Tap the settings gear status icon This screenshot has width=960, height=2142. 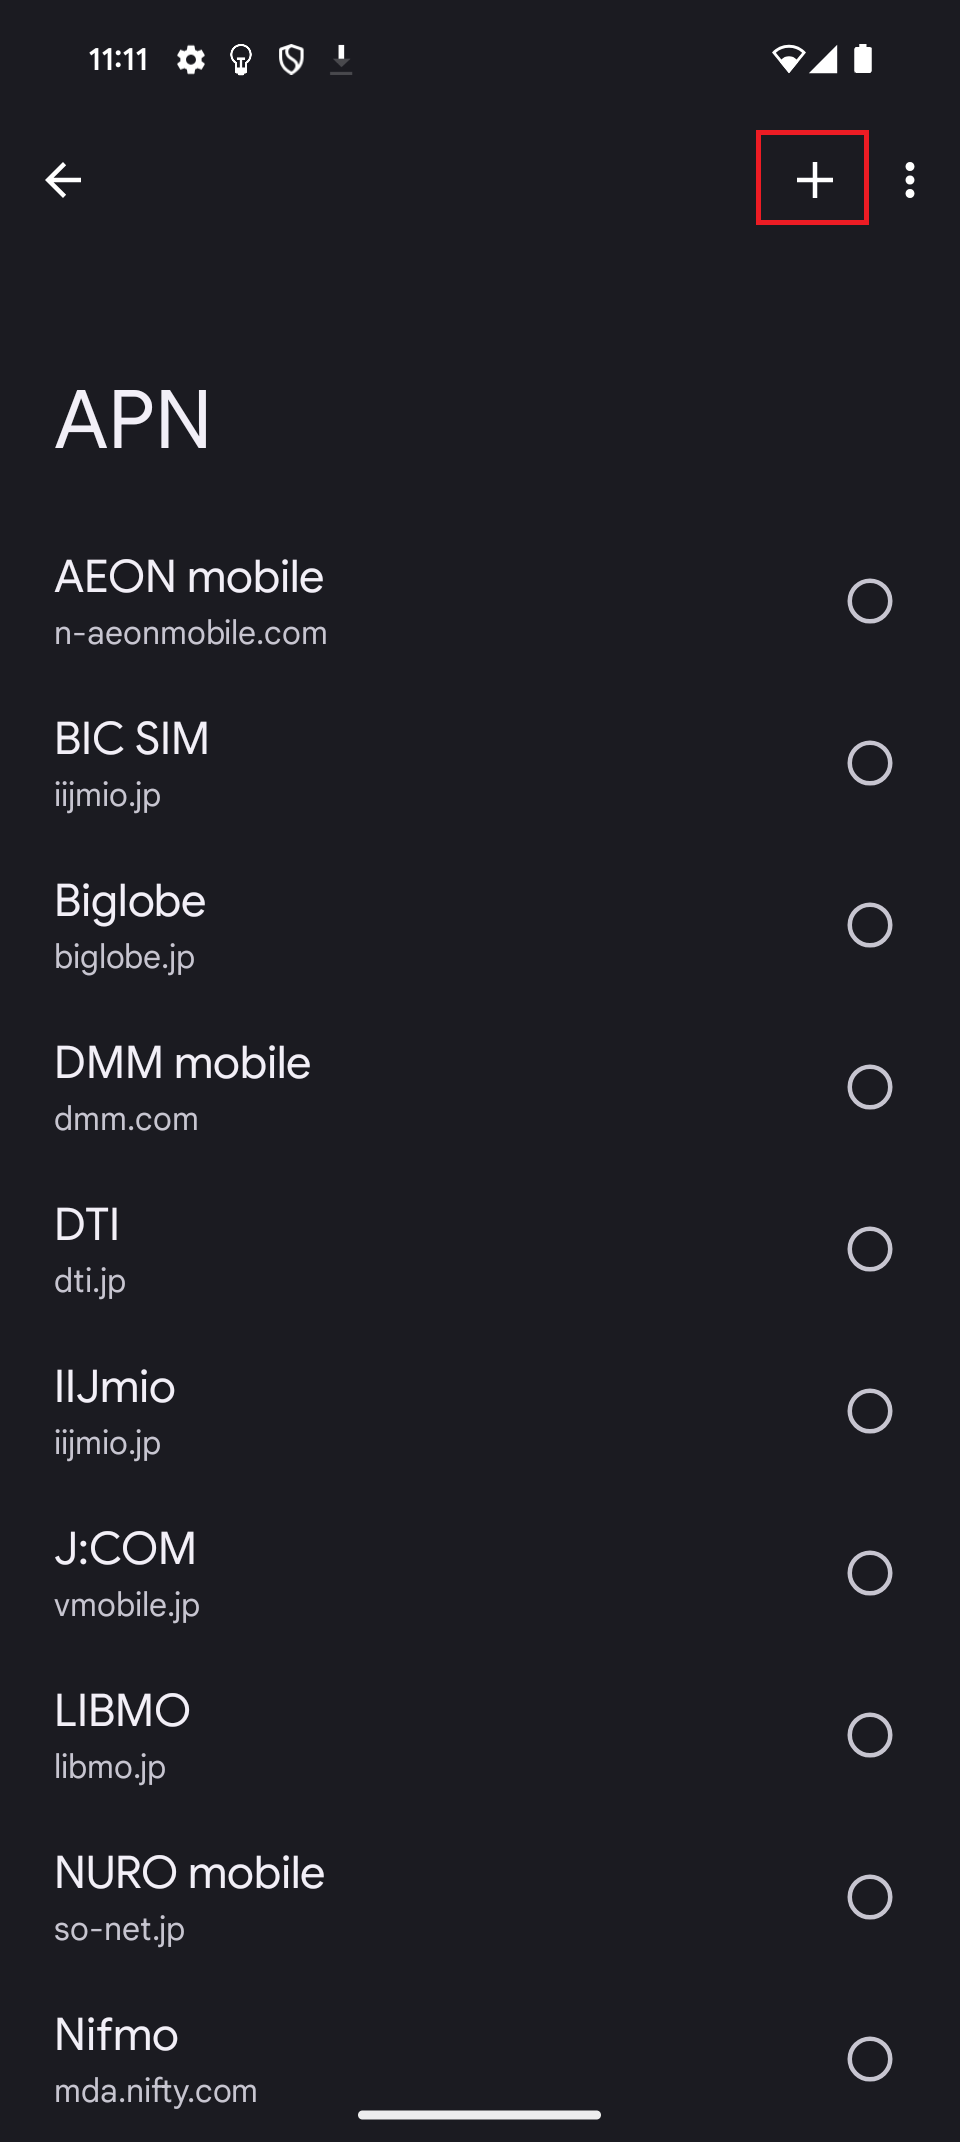coord(191,60)
